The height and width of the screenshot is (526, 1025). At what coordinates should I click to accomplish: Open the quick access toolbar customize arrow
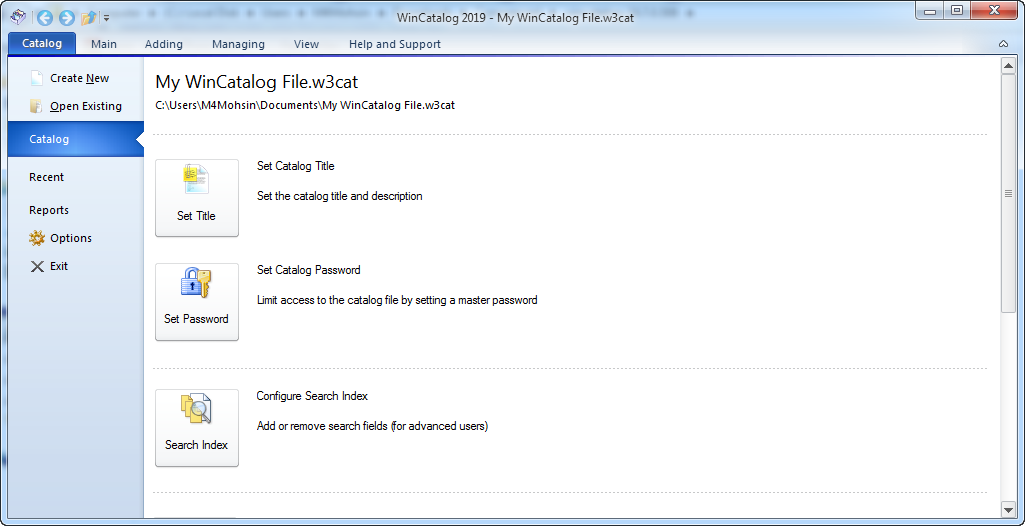coord(106,18)
